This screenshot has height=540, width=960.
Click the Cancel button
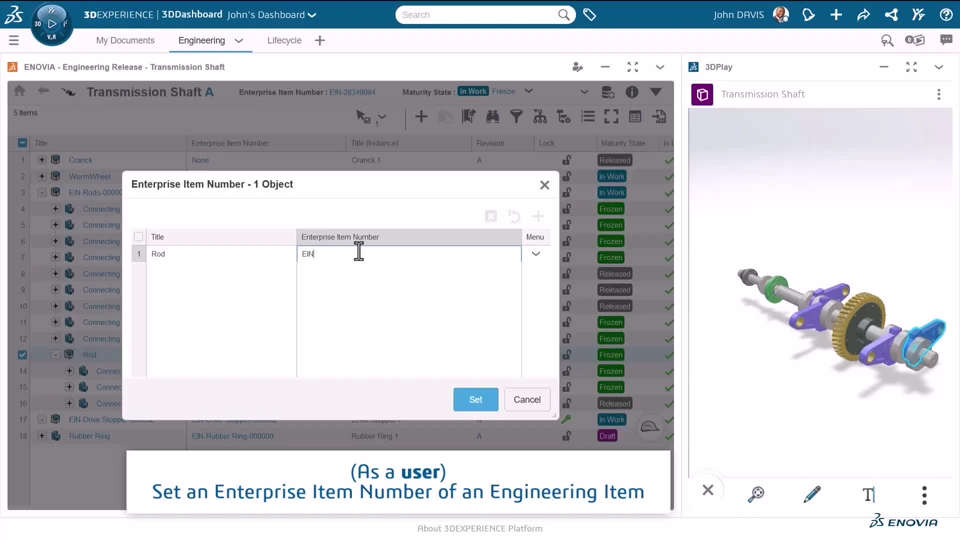click(x=527, y=399)
